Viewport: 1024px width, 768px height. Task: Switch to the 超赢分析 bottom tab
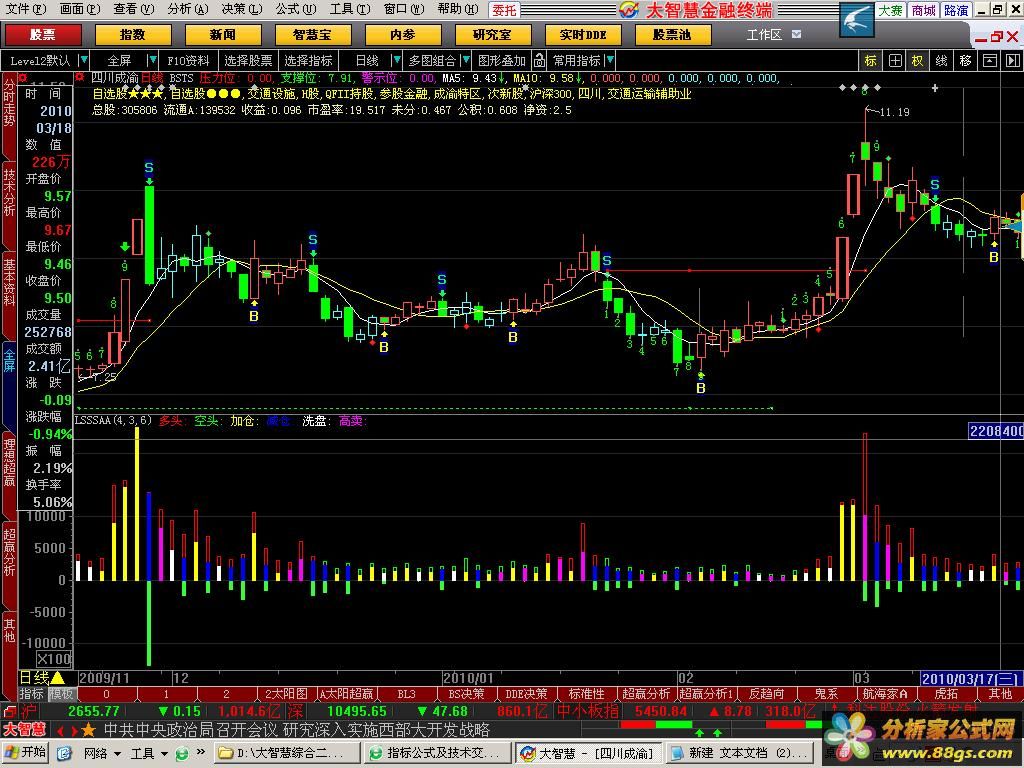646,693
